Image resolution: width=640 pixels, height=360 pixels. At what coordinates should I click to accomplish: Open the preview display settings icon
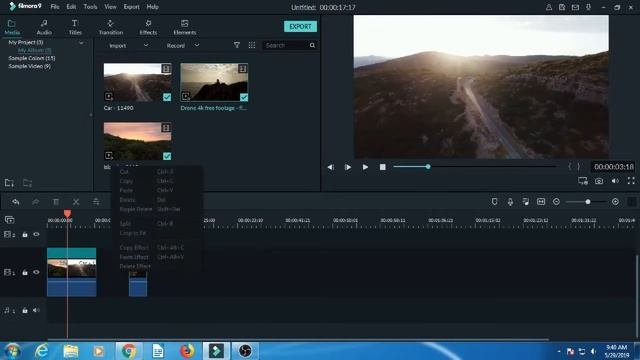tap(583, 181)
